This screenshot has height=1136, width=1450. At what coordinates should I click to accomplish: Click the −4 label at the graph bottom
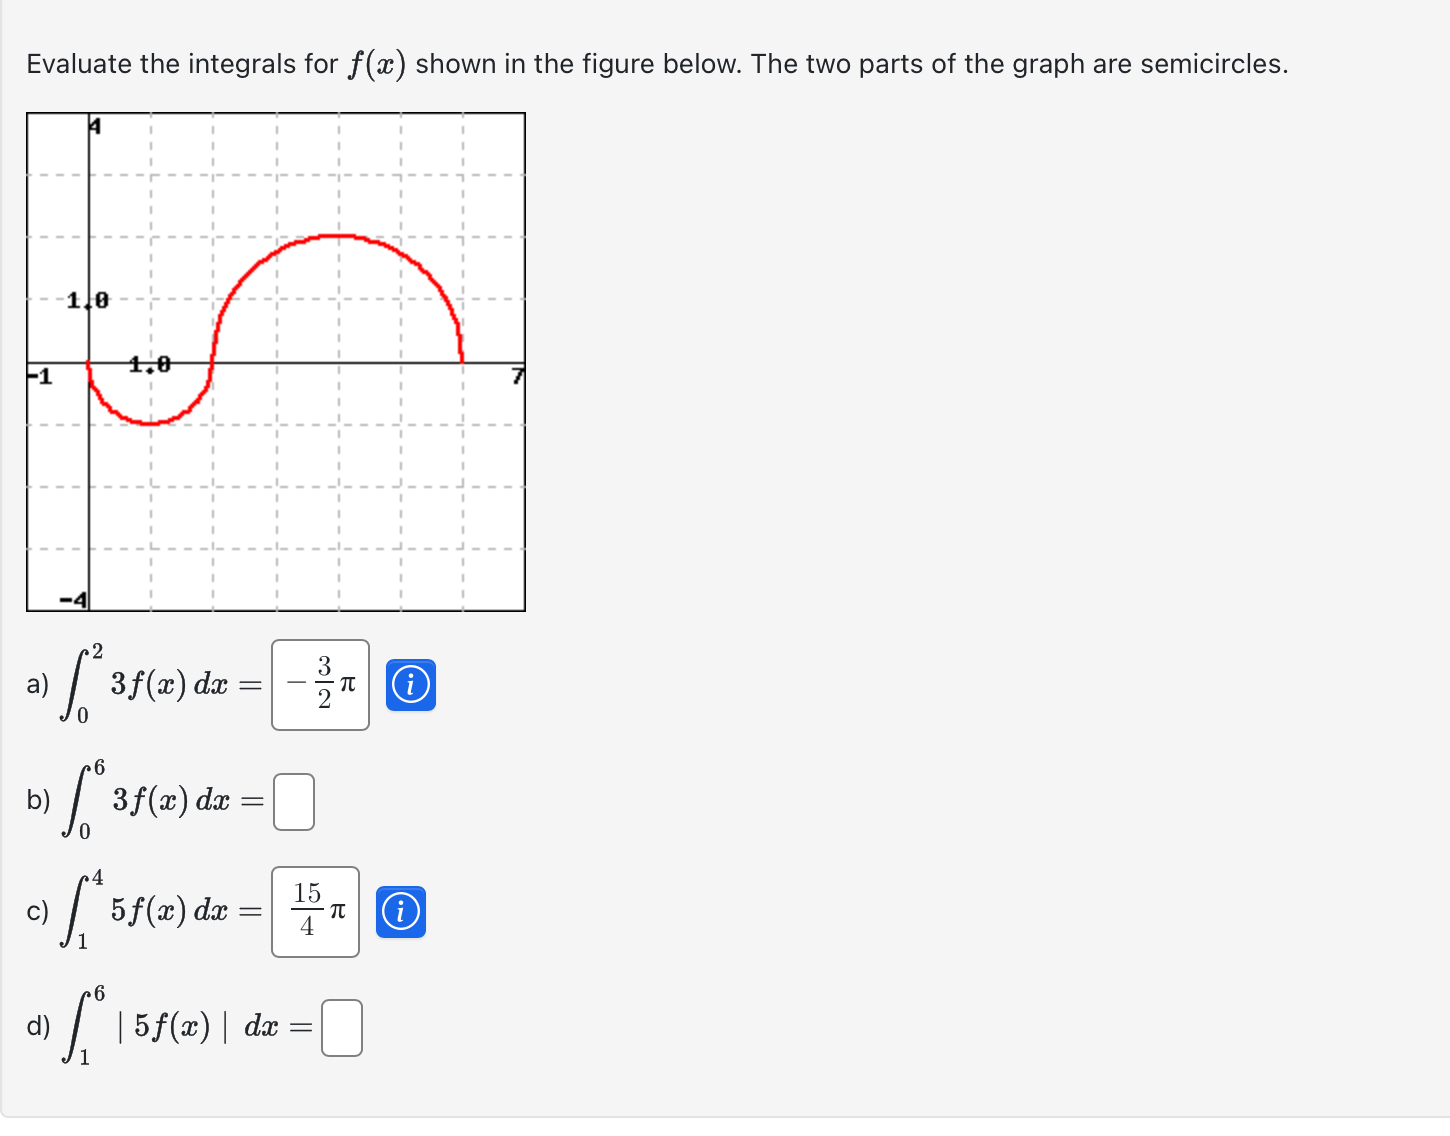75,600
